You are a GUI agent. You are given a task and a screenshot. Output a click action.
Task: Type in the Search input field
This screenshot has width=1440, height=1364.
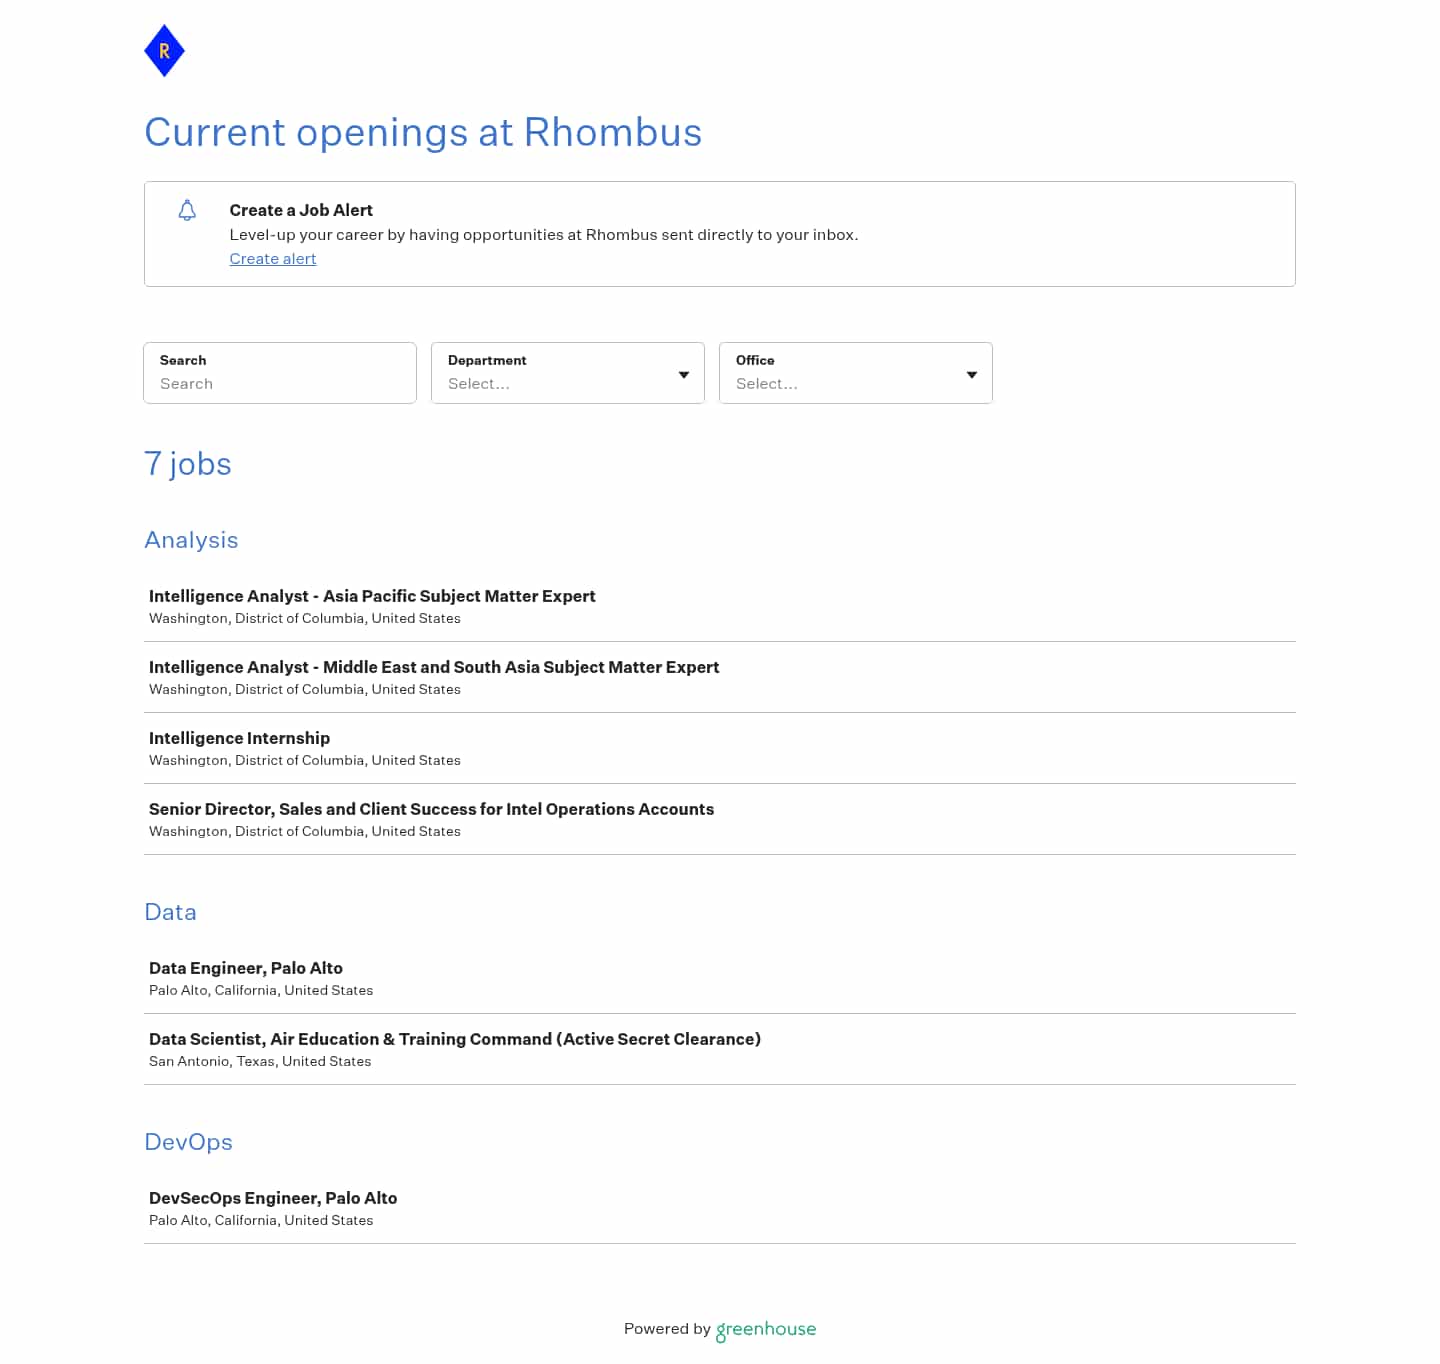(x=280, y=384)
